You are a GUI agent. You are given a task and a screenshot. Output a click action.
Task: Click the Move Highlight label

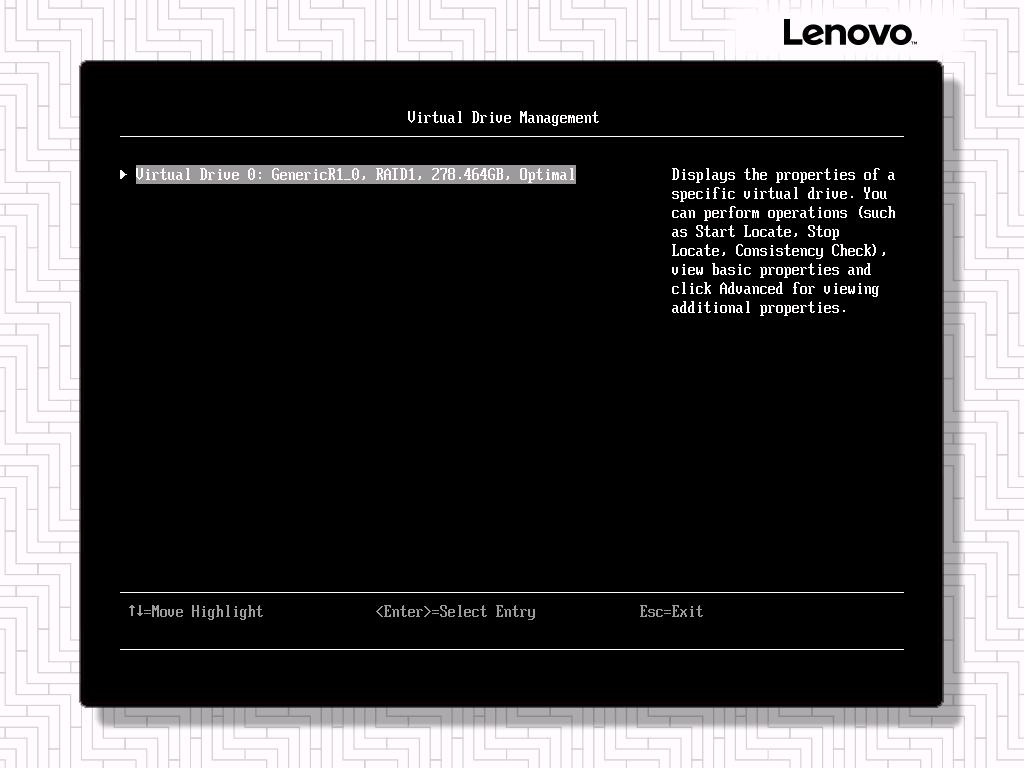207,611
